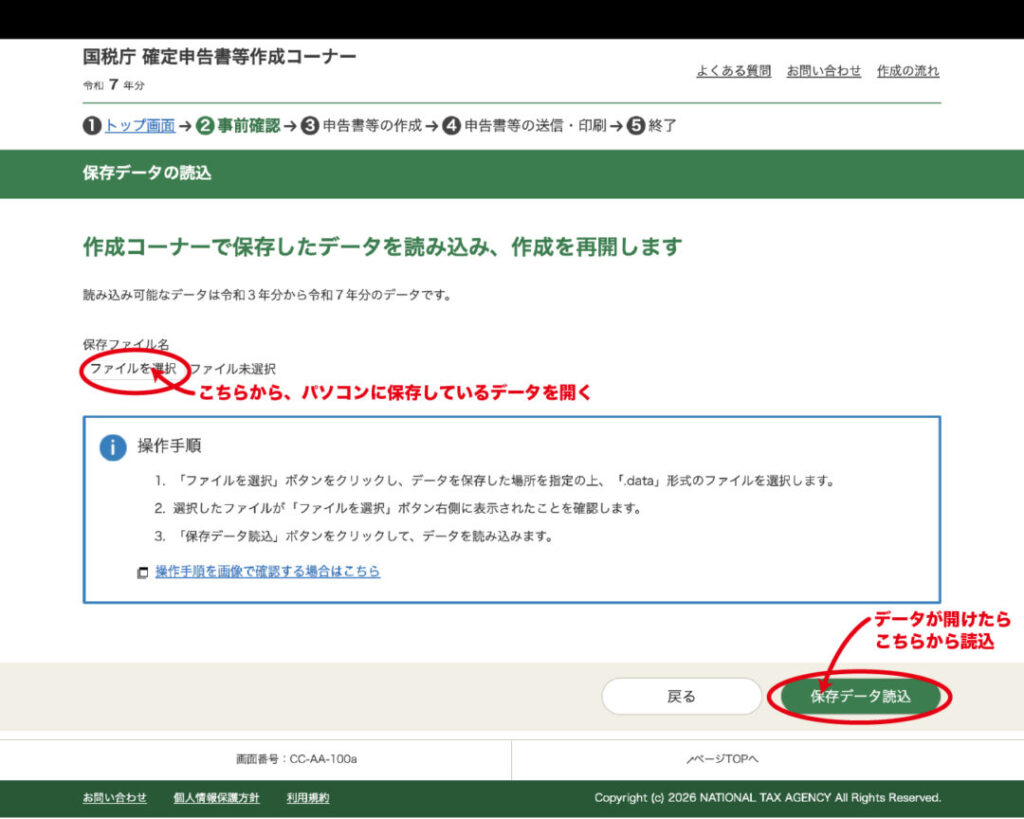Open the よくある質問 page
The height and width of the screenshot is (819, 1024).
pos(733,71)
